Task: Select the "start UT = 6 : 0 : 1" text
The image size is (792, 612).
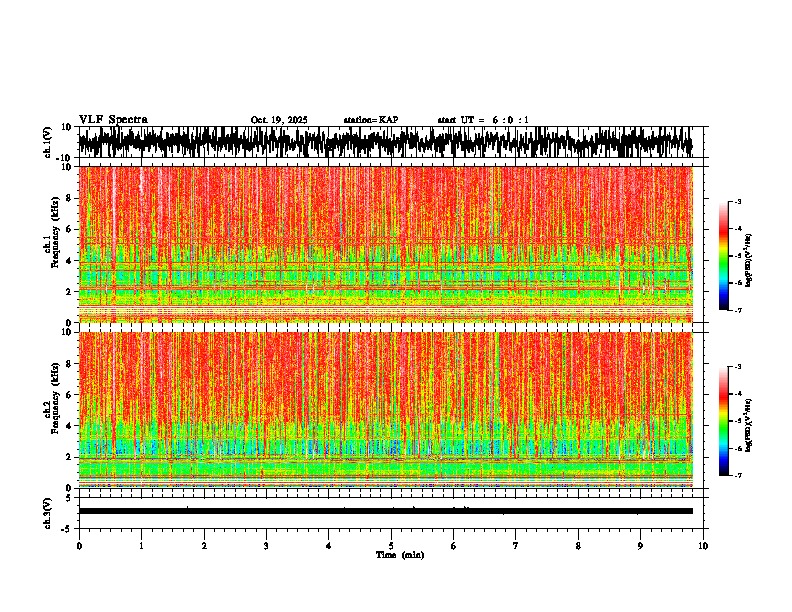Action: [483, 120]
